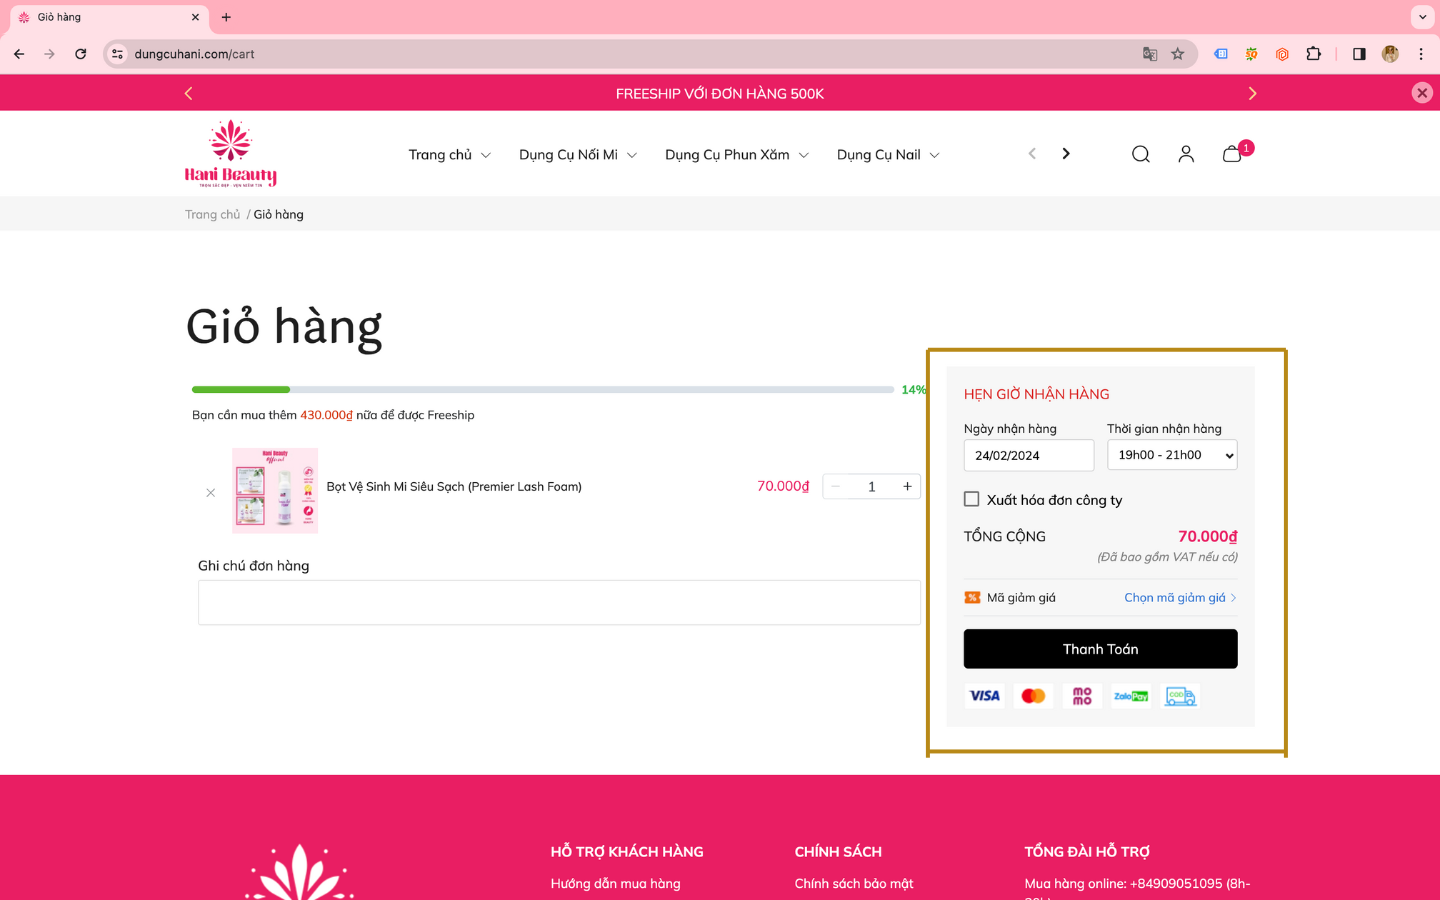
Task: Open Chính sách bảo mật footer link
Action: pyautogui.click(x=854, y=884)
